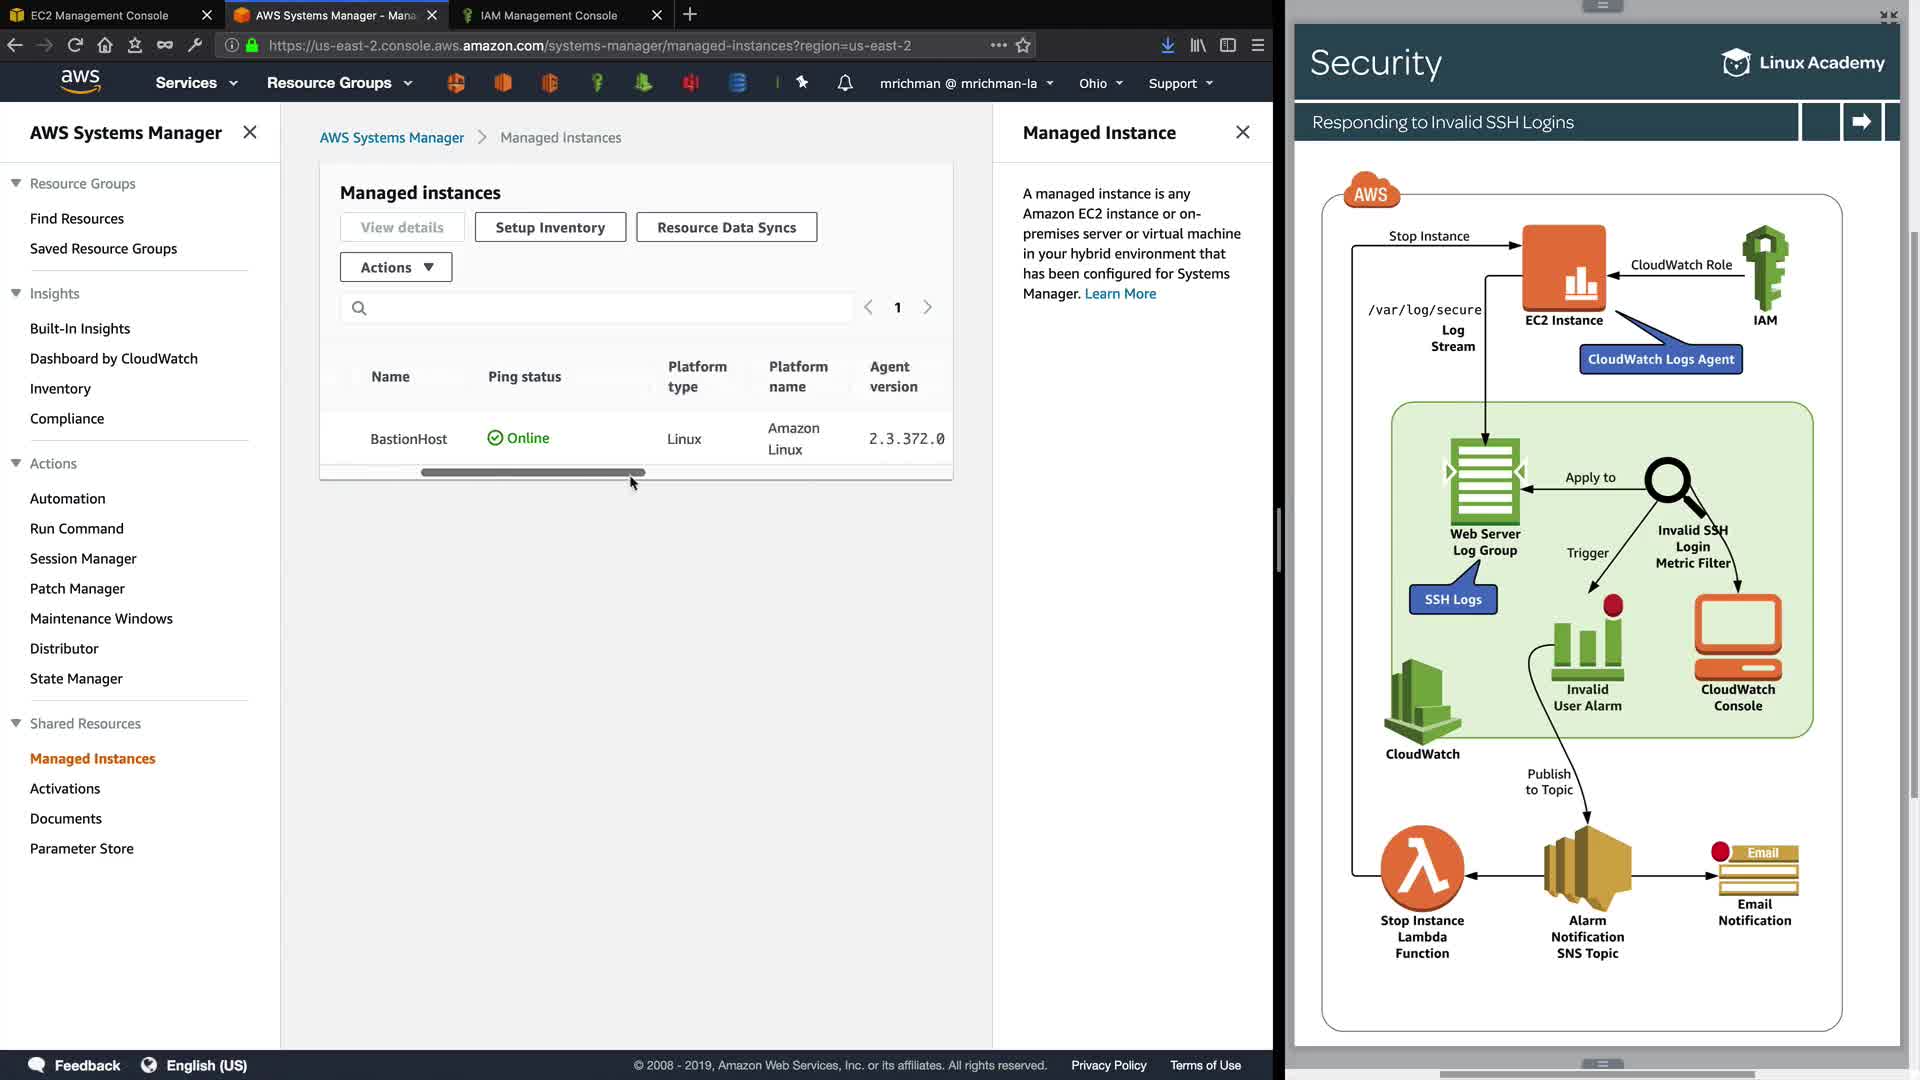The width and height of the screenshot is (1920, 1080).
Task: Click the blue database shortcut icon
Action: [x=738, y=83]
